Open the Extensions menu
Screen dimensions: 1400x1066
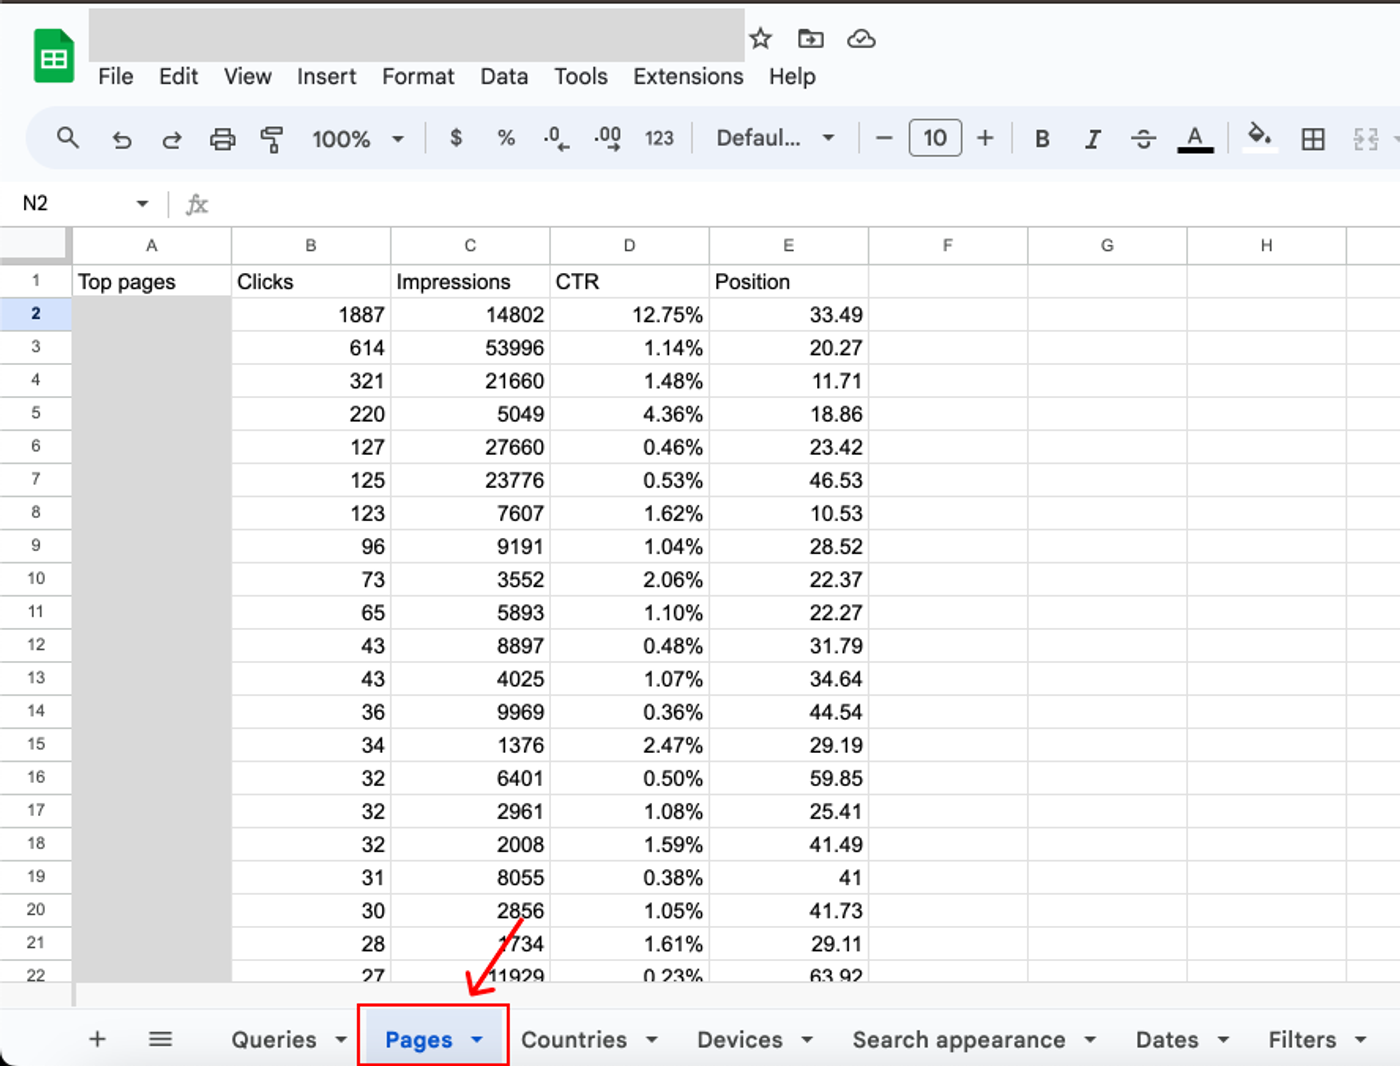coord(688,77)
